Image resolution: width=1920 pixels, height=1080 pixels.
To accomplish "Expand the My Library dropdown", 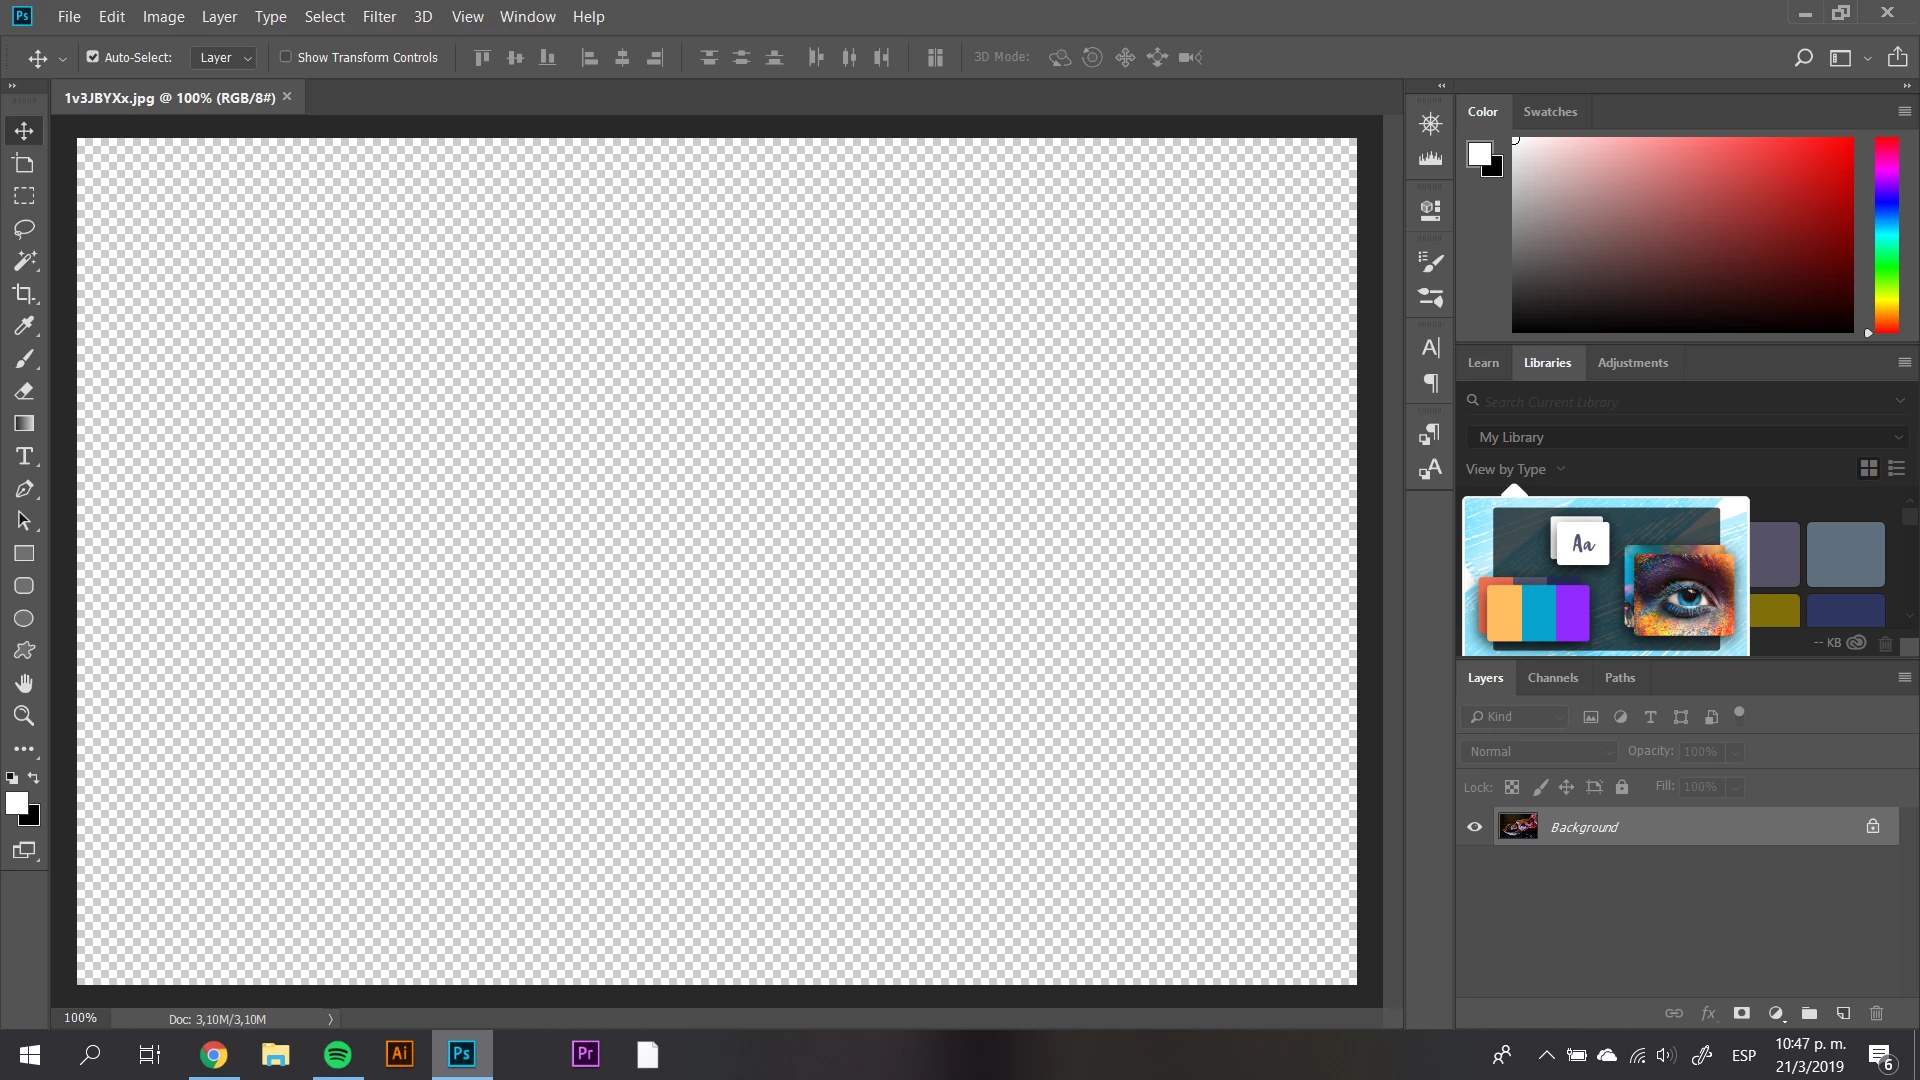I will [1687, 437].
